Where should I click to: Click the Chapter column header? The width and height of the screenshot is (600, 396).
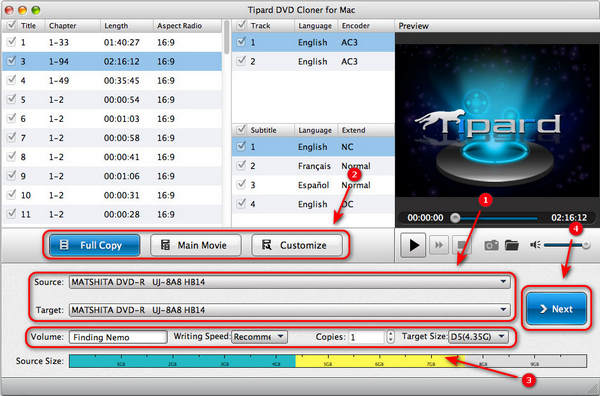coord(73,26)
